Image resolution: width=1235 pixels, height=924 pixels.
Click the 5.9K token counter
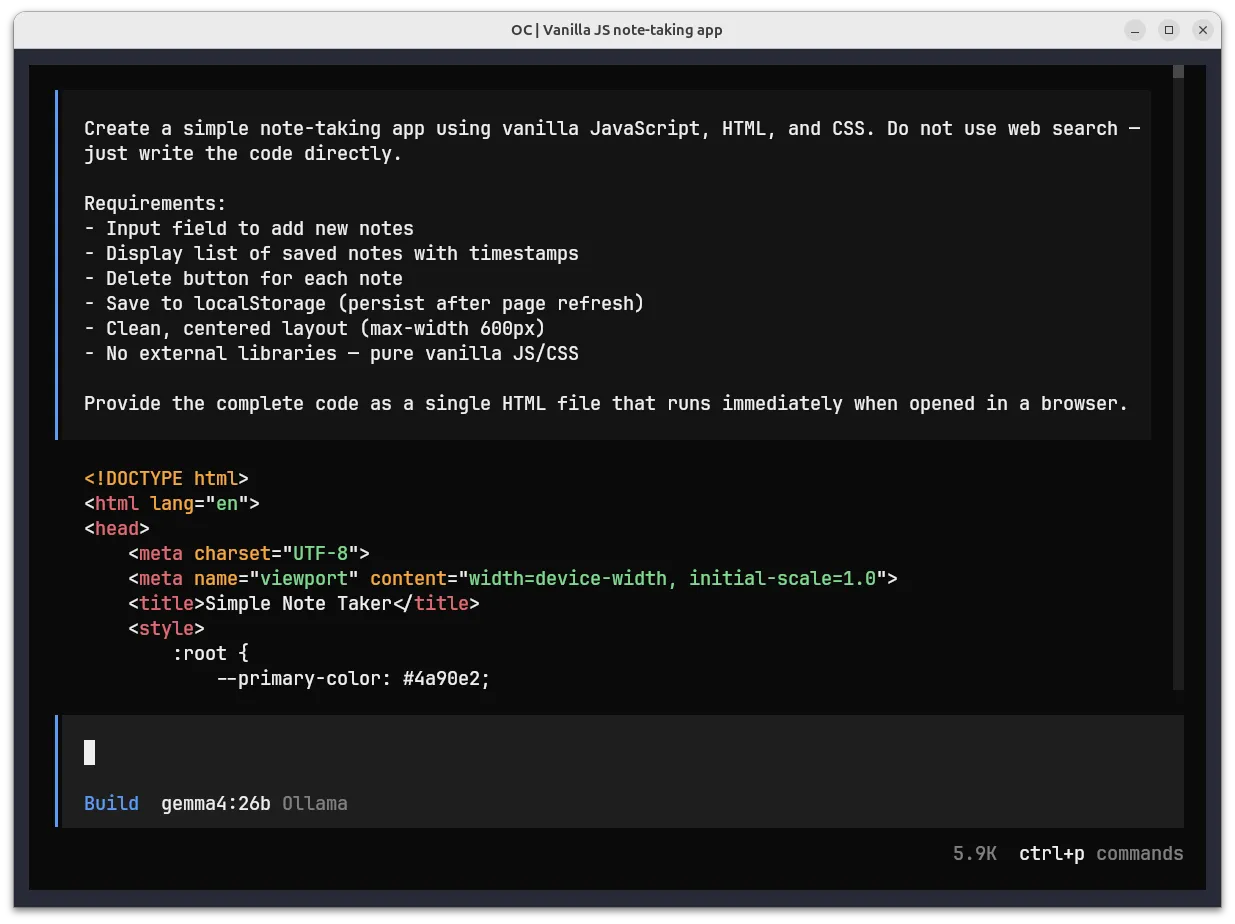pos(974,853)
